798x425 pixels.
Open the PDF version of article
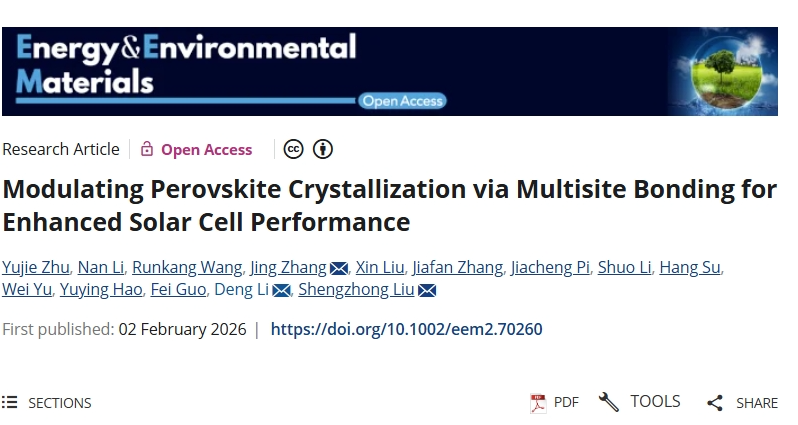(555, 402)
